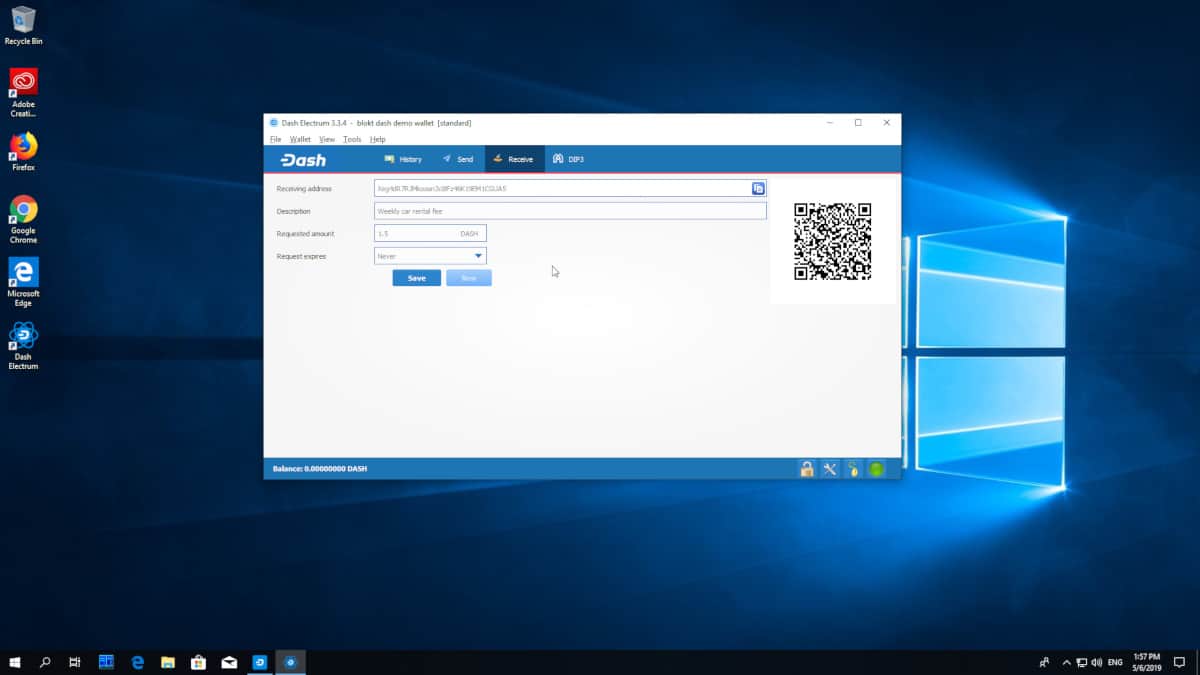Open the Action Center notifications icon

[x=1180, y=662]
